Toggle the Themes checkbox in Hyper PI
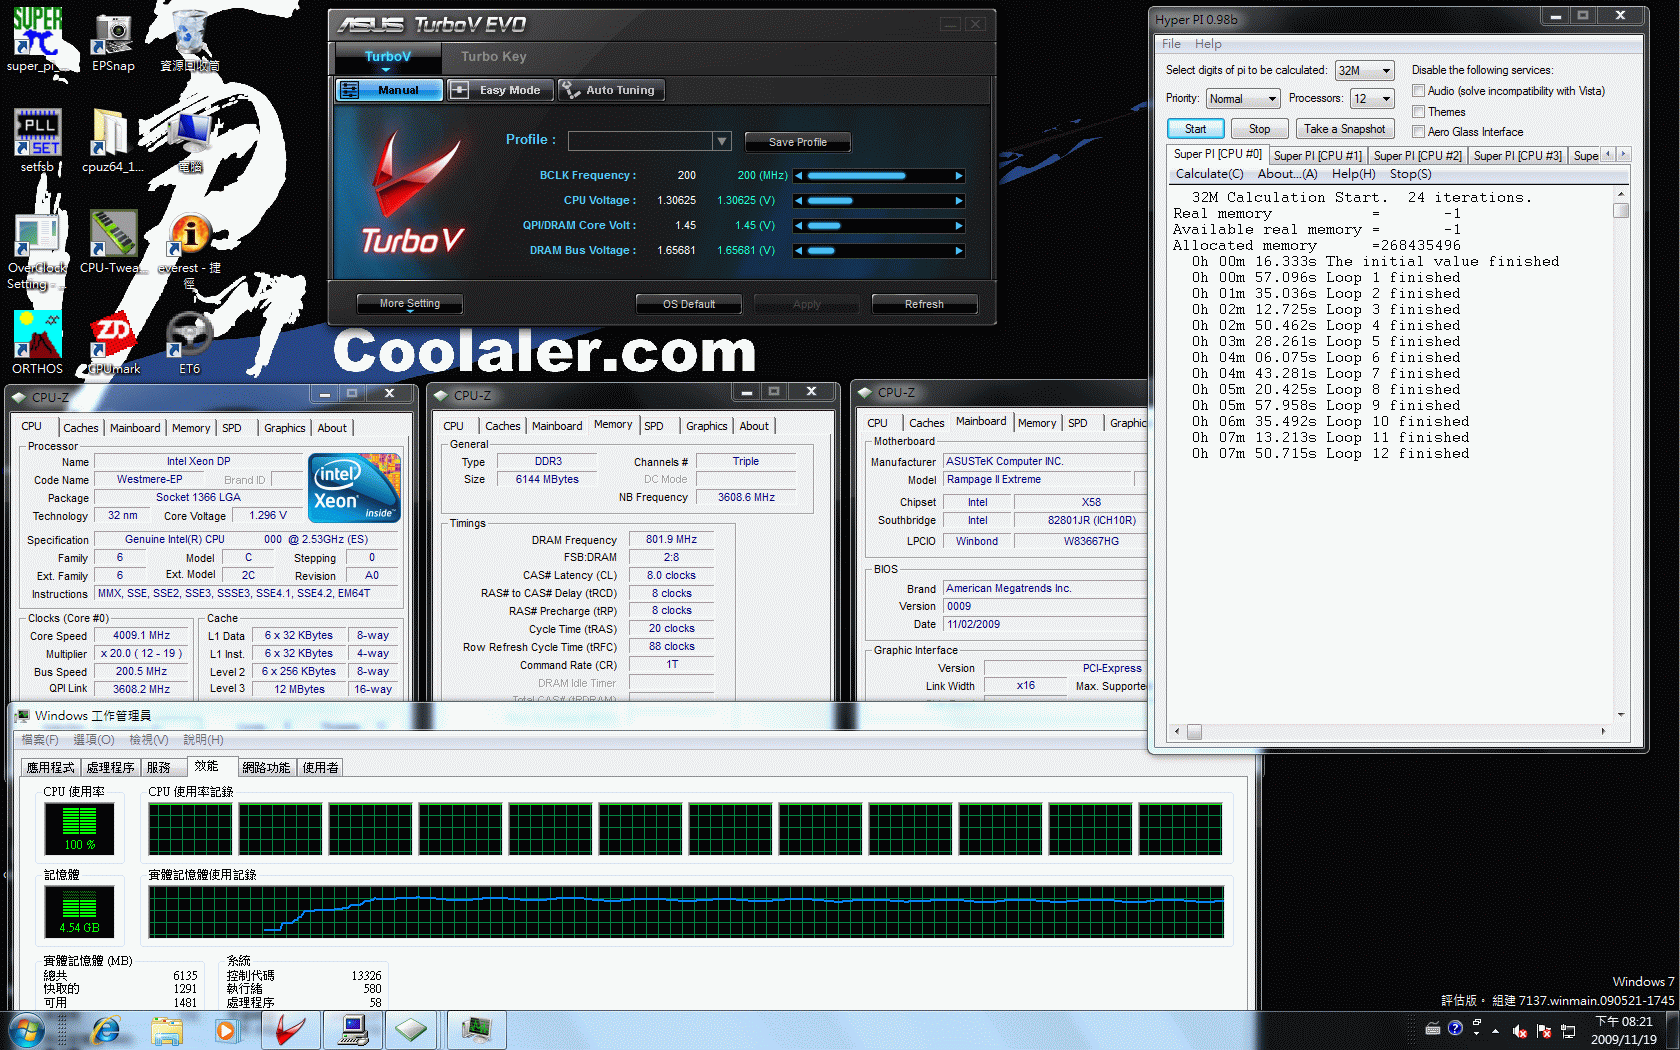Viewport: 1680px width, 1050px height. [x=1418, y=112]
